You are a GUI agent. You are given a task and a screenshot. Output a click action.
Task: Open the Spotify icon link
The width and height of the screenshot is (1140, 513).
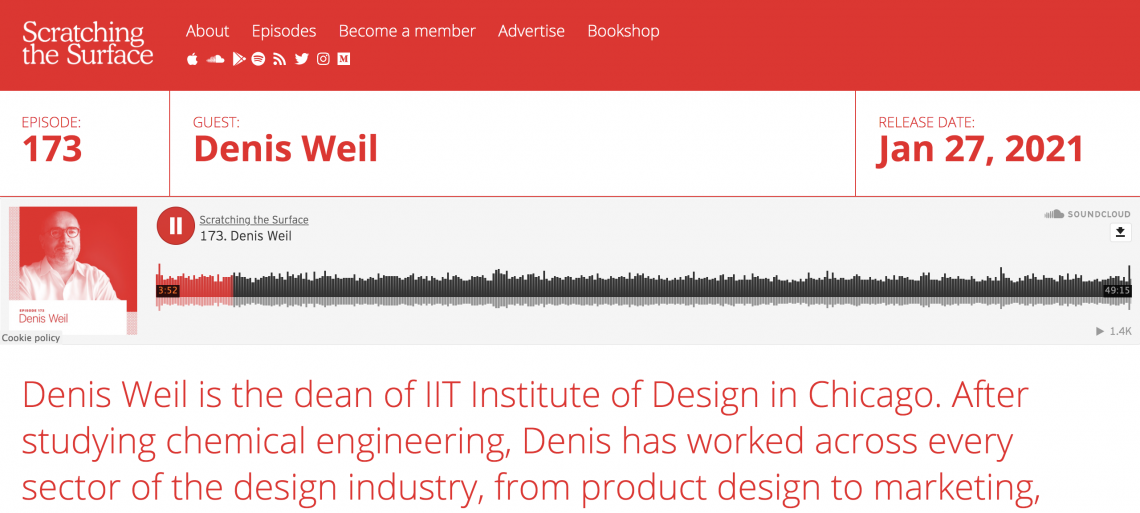258,60
